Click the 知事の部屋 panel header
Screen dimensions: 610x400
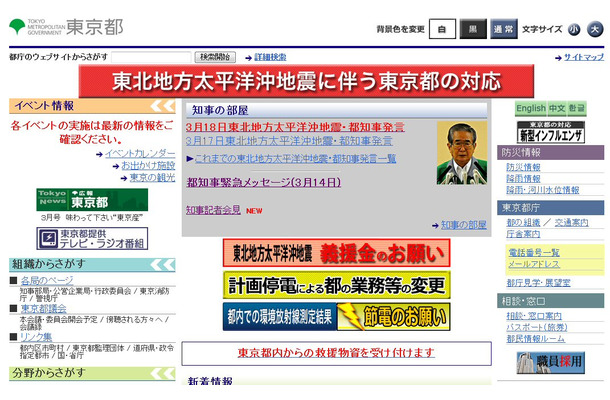[337, 111]
